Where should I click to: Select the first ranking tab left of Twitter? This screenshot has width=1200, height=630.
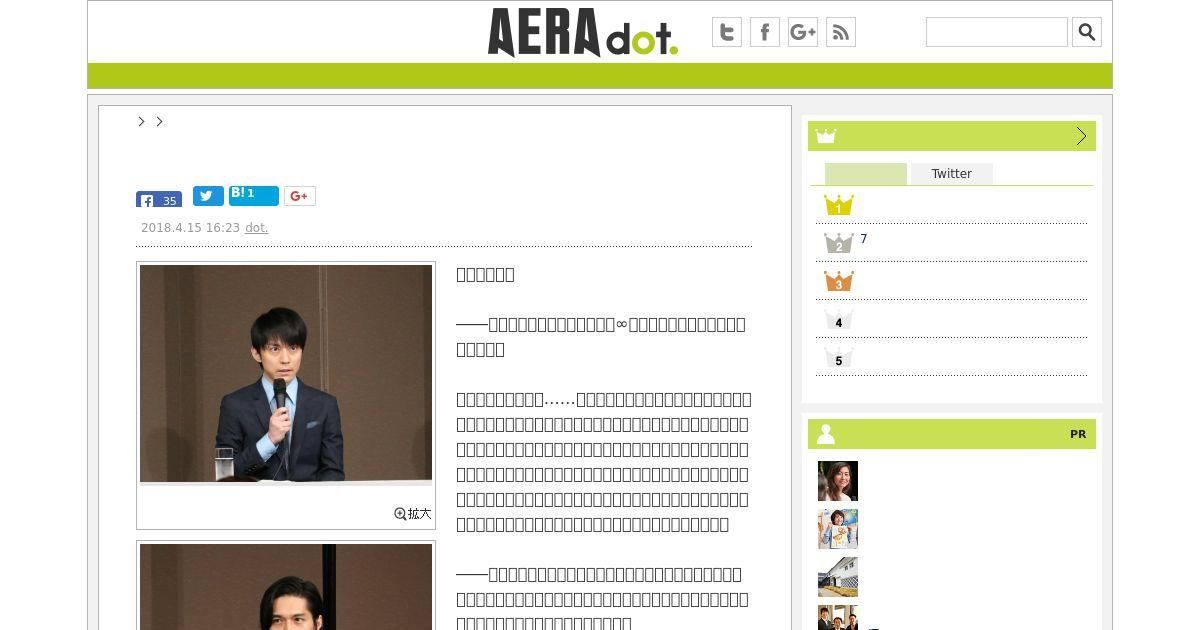click(x=866, y=174)
